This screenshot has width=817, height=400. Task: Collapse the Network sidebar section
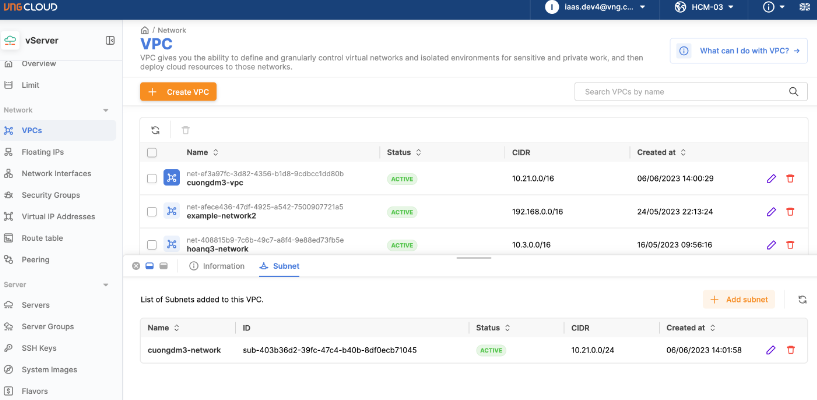106,110
